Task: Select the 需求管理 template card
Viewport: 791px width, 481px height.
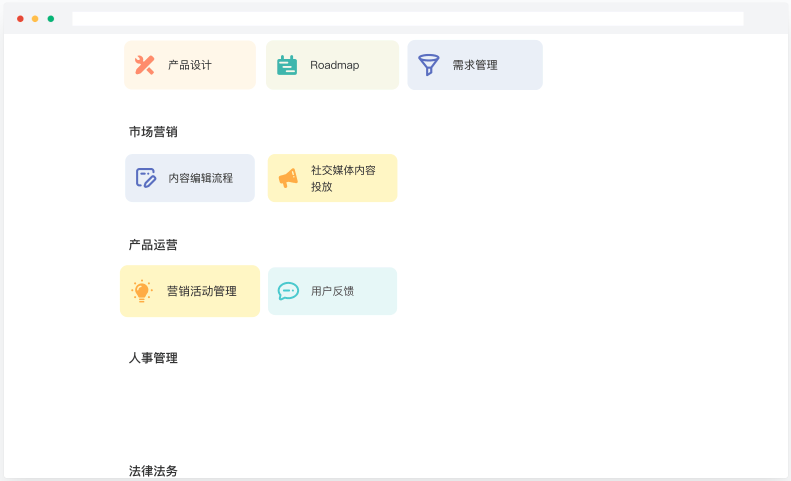Action: click(475, 65)
